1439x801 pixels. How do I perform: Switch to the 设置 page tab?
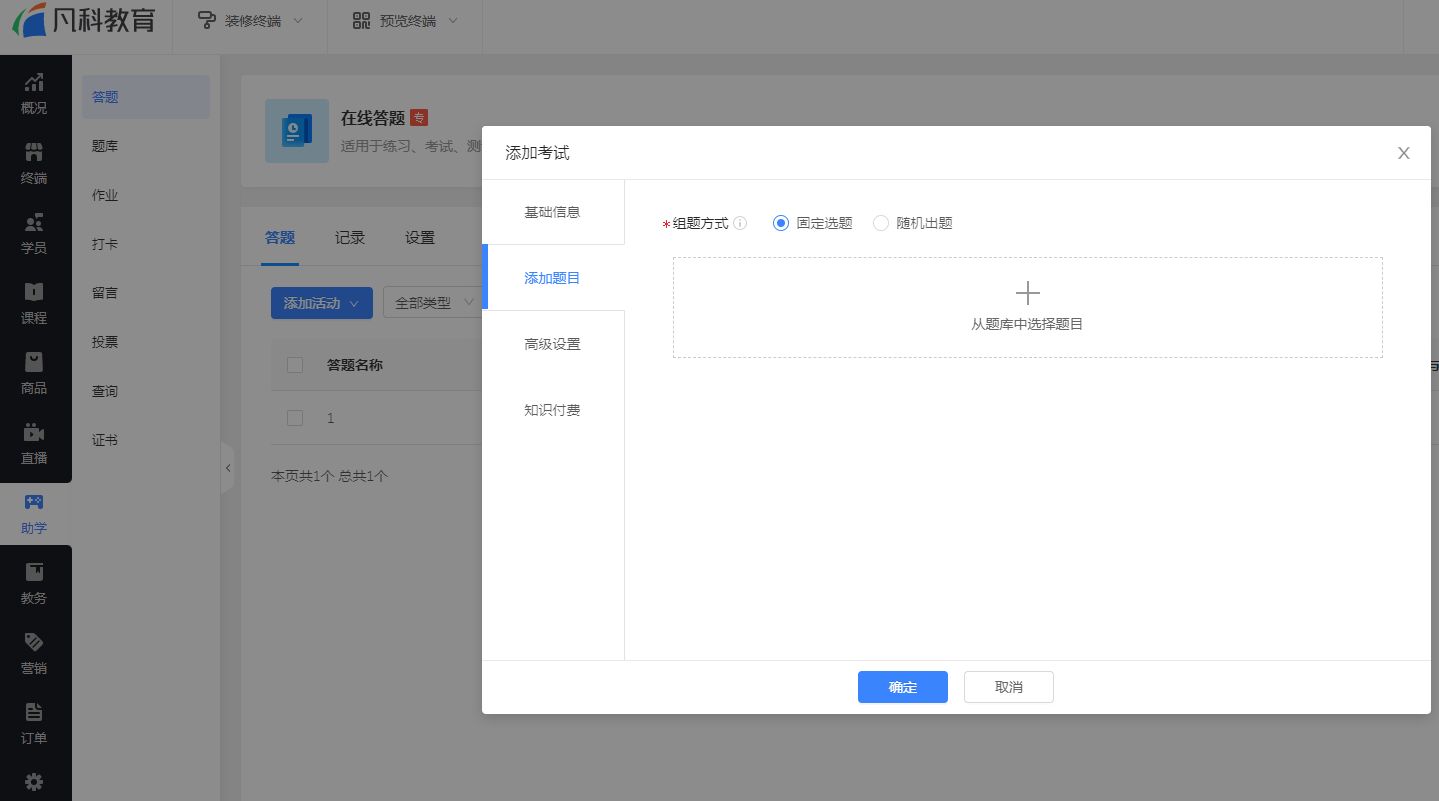tap(420, 238)
